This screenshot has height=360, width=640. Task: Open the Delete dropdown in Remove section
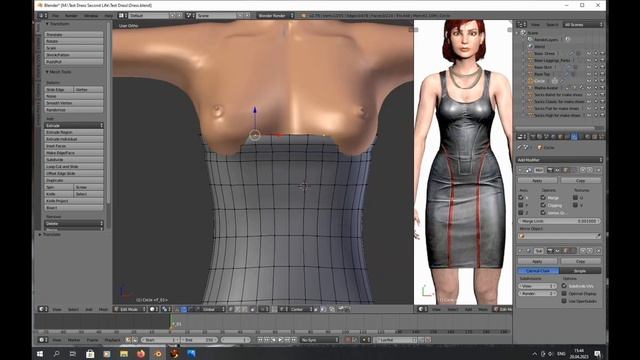click(x=74, y=223)
